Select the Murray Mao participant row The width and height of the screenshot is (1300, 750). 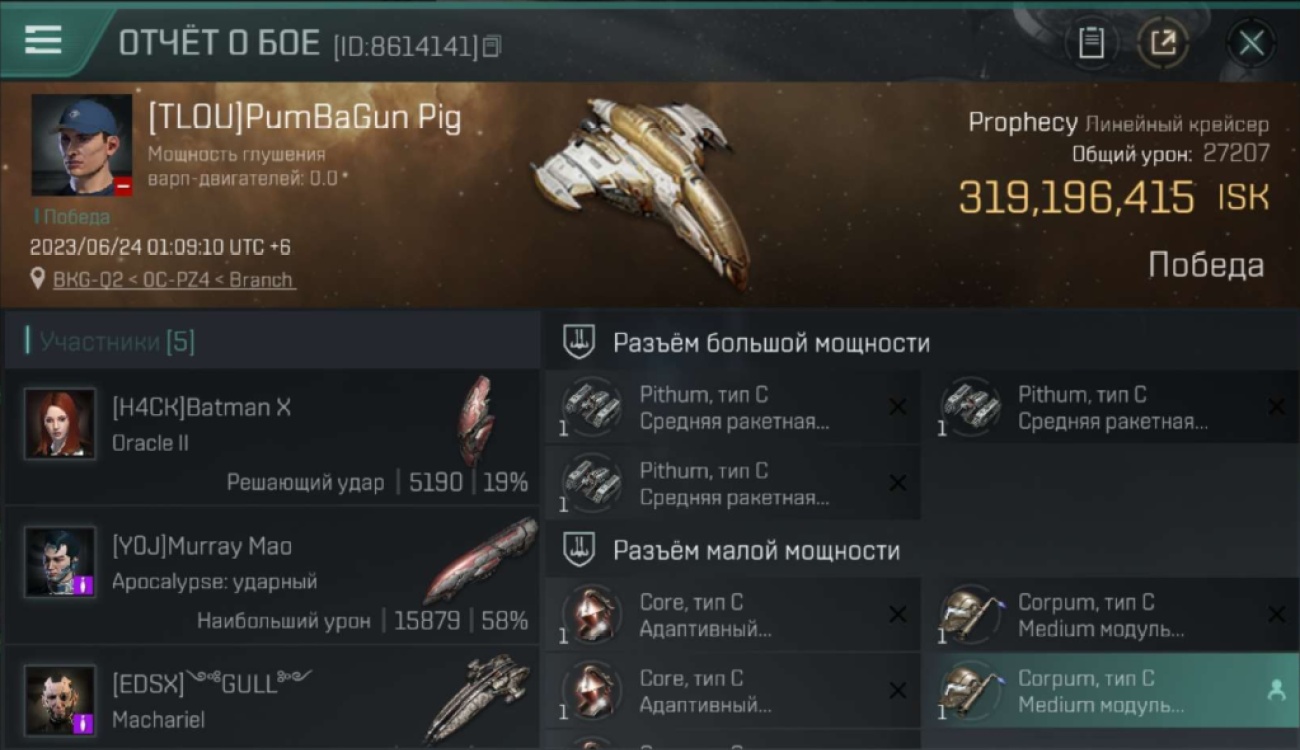tap(272, 576)
